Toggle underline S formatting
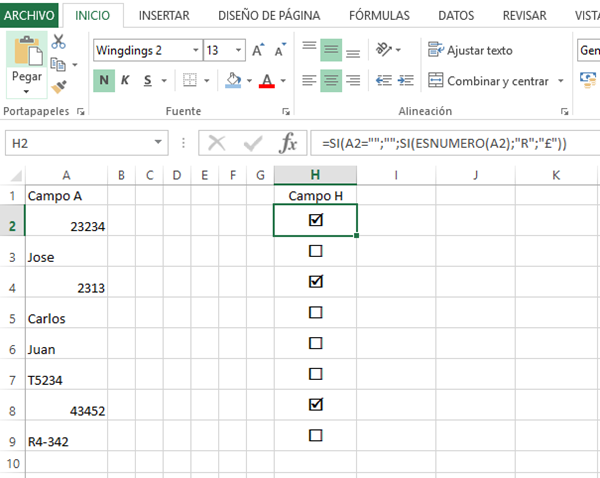The width and height of the screenshot is (600, 478). 148,80
